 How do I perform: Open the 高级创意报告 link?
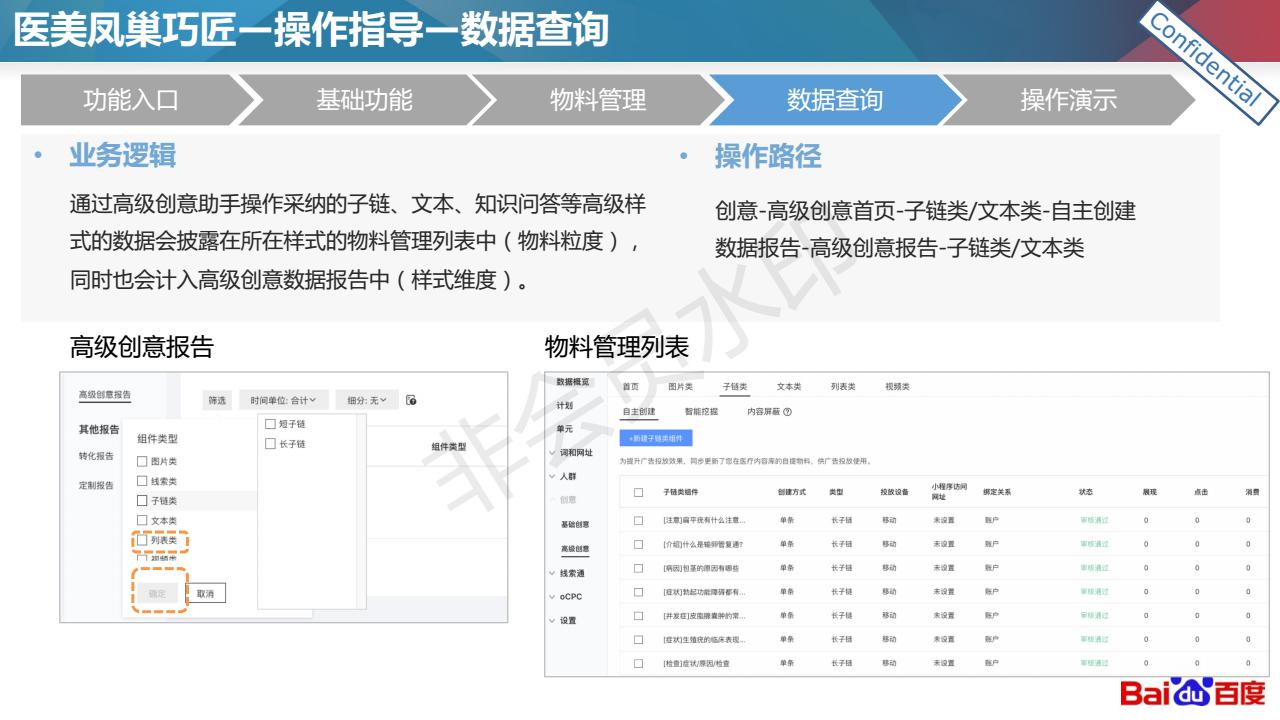(105, 395)
